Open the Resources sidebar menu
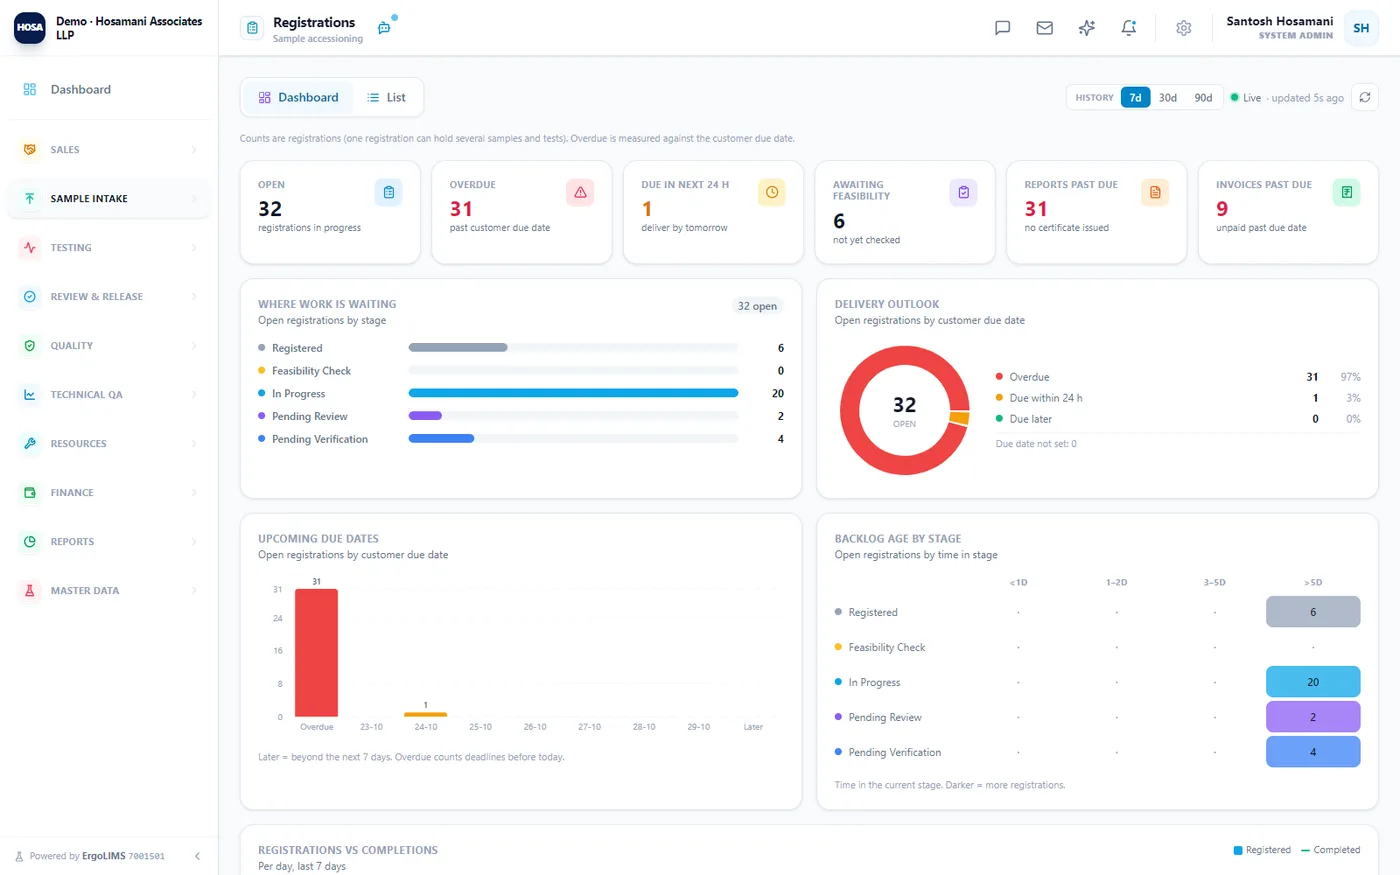The width and height of the screenshot is (1400, 875). click(109, 444)
